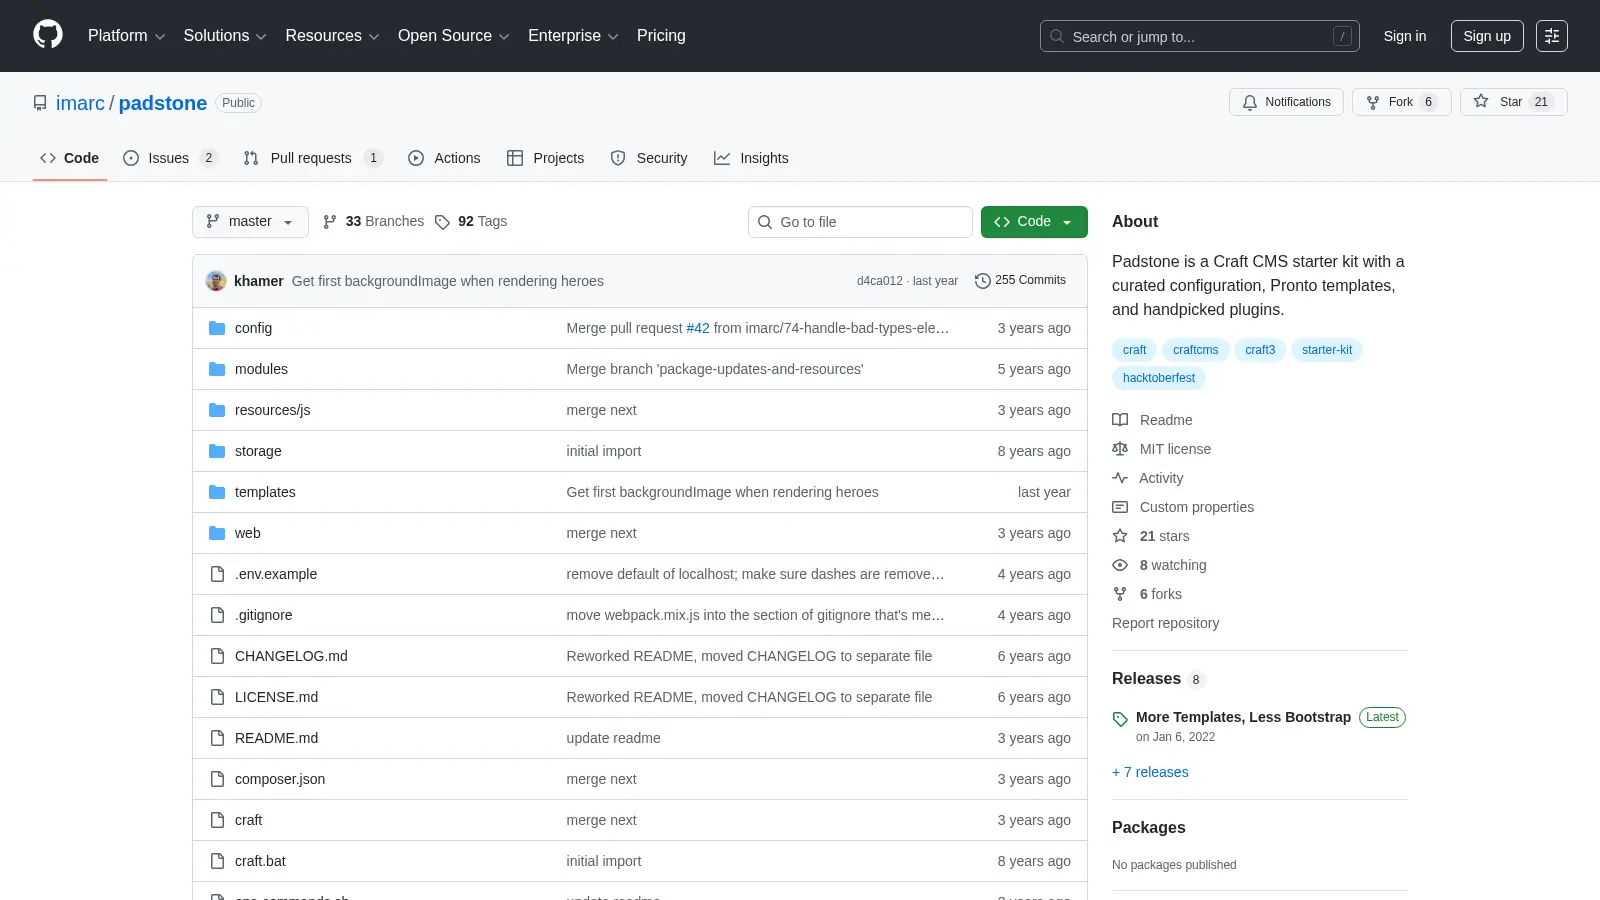Image resolution: width=1600 pixels, height=900 pixels.
Task: Switch to the Insights tab
Action: [751, 158]
